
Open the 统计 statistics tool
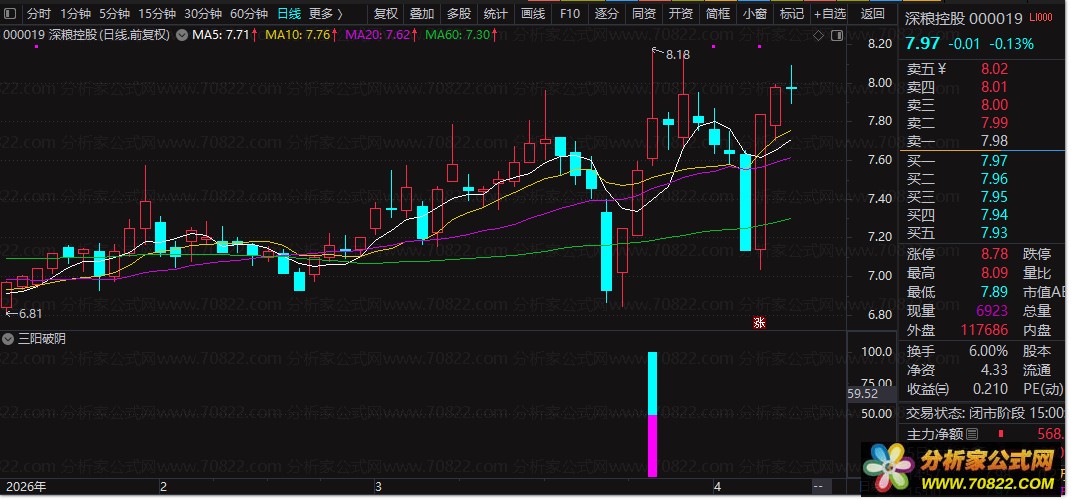point(496,14)
